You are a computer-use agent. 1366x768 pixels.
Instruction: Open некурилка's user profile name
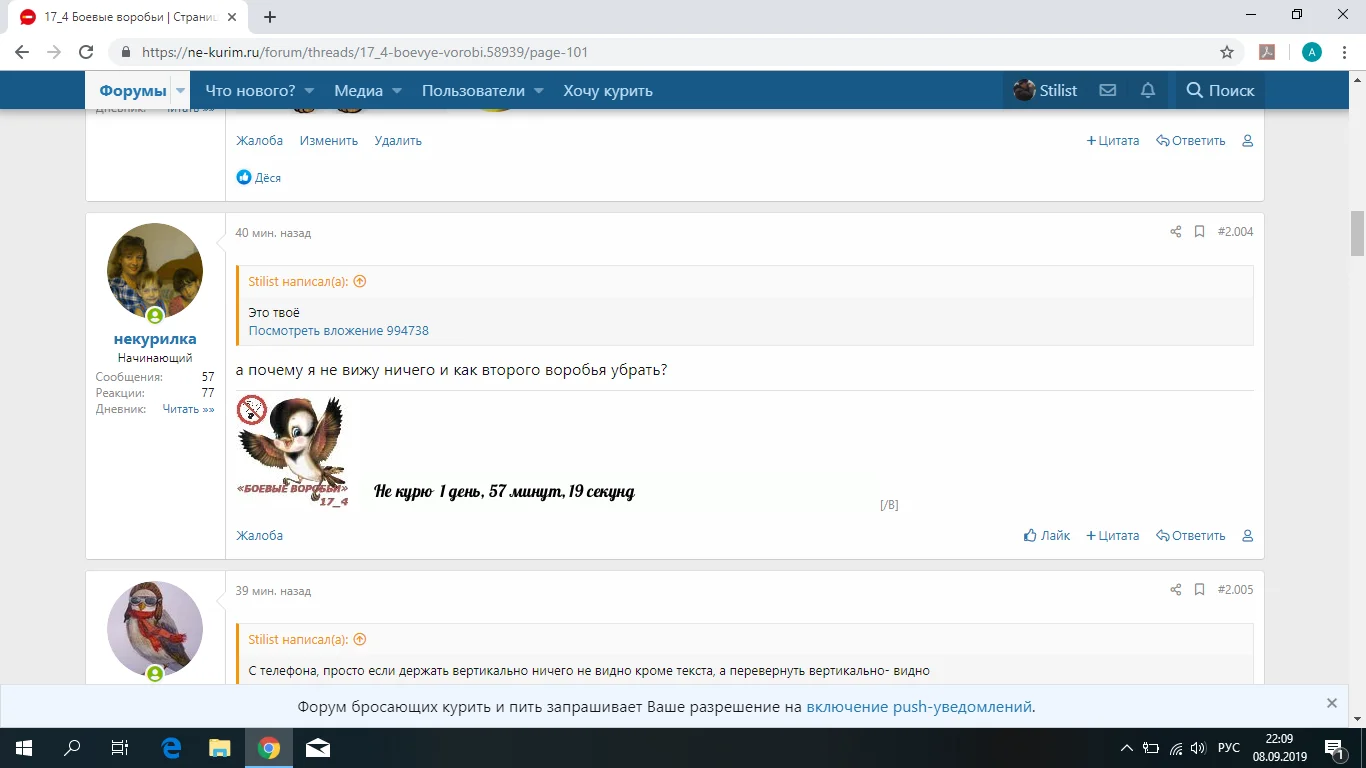[x=155, y=339]
